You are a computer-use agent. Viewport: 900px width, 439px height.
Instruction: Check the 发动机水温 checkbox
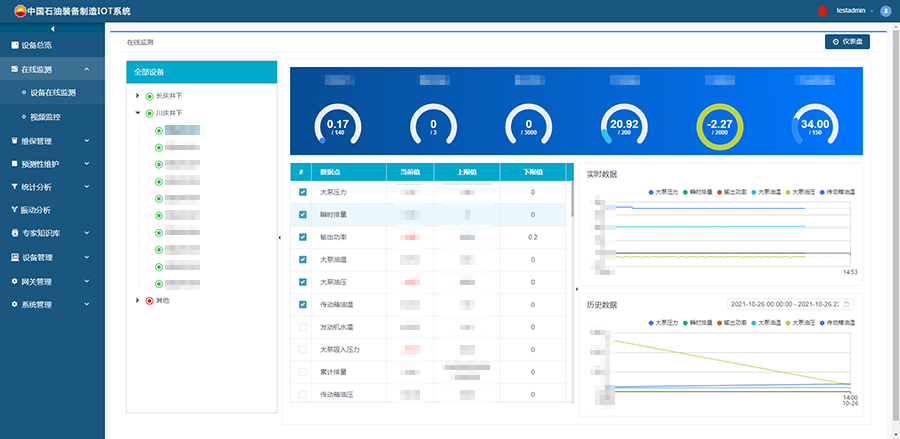coord(302,327)
